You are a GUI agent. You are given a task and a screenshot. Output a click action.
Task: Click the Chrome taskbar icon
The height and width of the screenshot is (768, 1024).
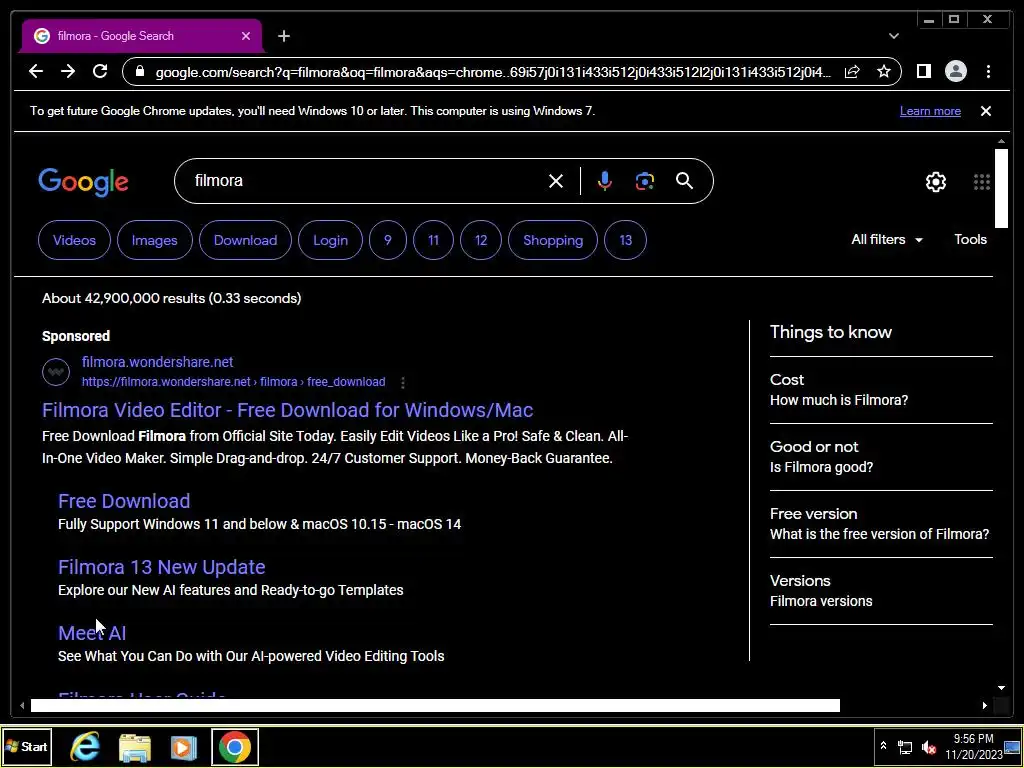(x=235, y=746)
